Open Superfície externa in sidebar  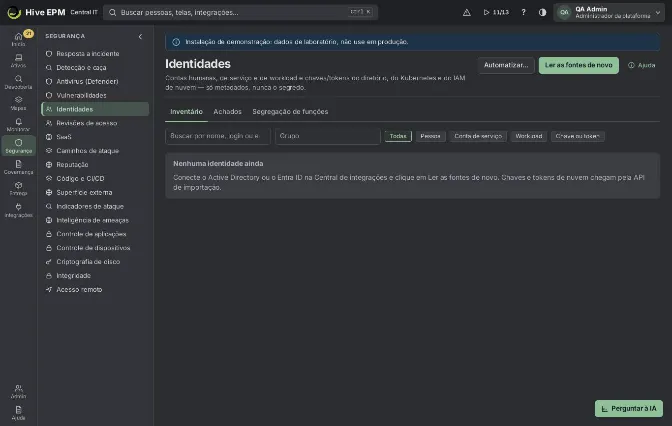tap(95, 192)
